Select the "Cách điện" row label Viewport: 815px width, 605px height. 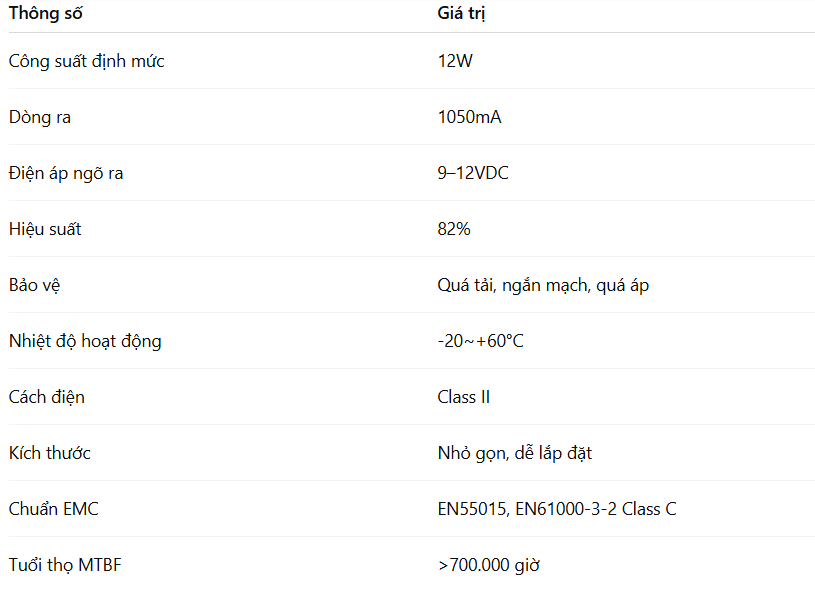click(47, 397)
